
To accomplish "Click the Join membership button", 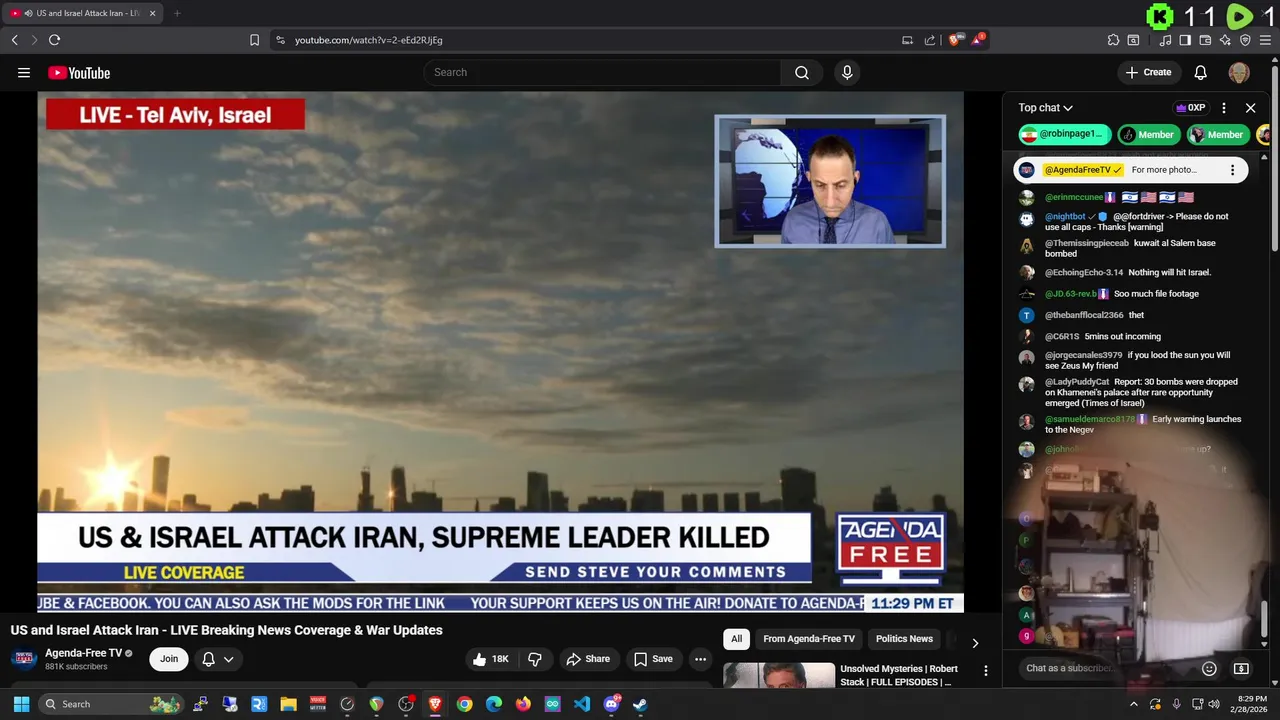I will (x=169, y=659).
